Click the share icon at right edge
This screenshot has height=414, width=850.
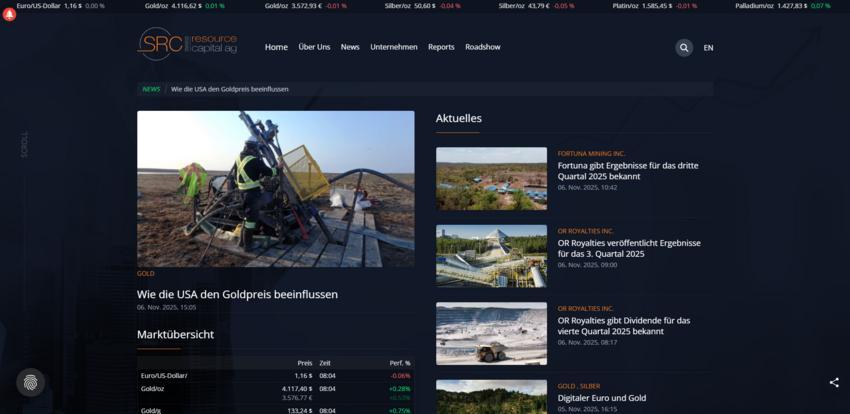tap(834, 382)
